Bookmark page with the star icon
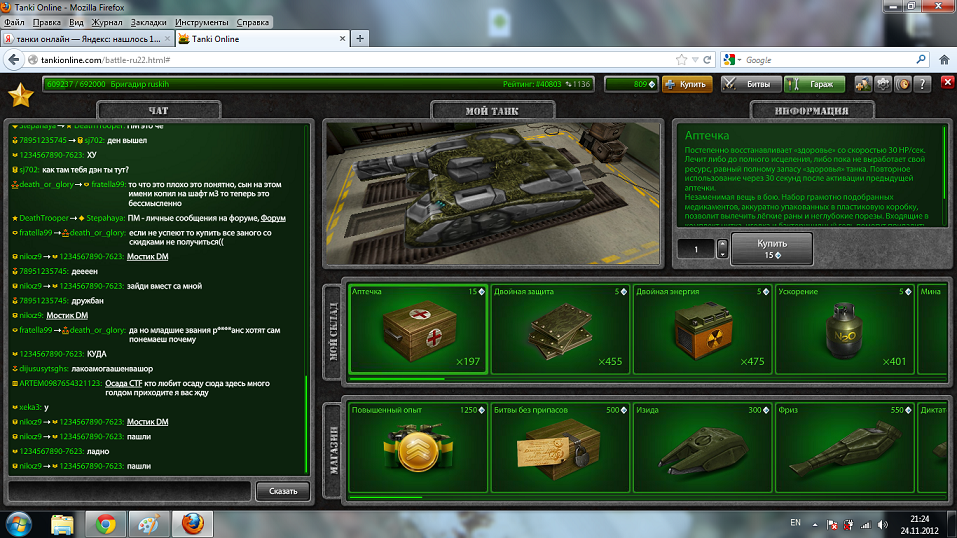This screenshot has width=957, height=538. point(682,60)
